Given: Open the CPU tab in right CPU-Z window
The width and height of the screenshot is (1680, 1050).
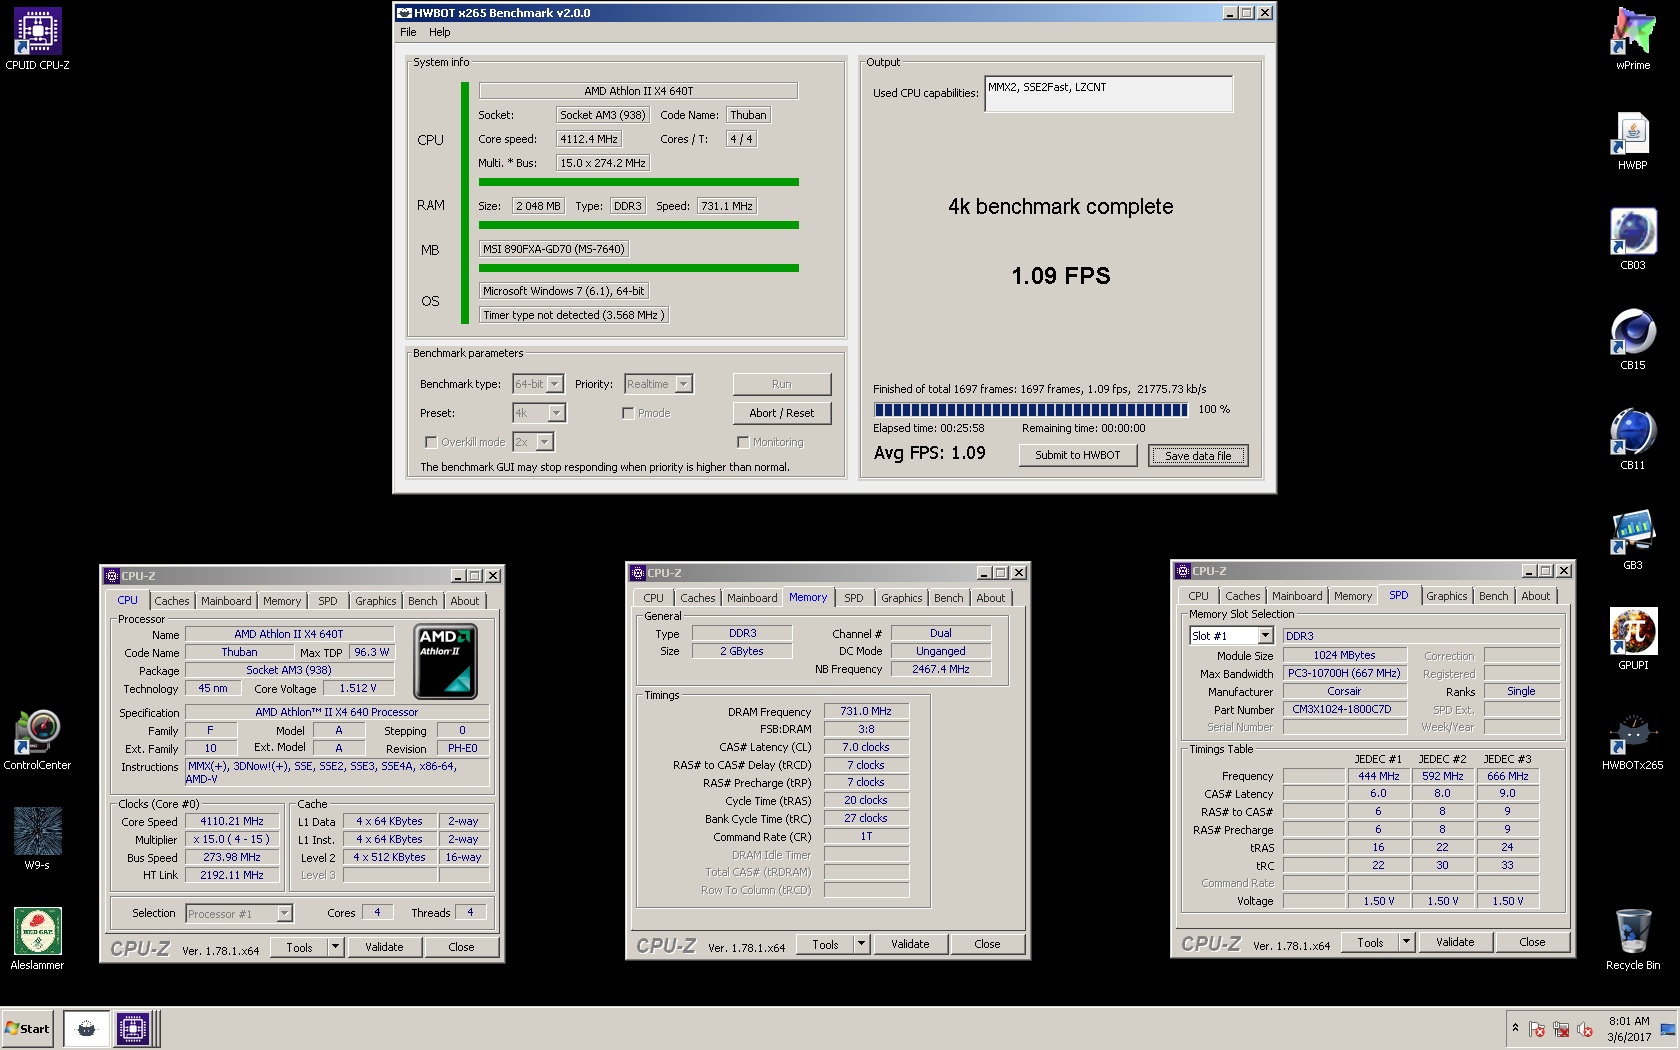Looking at the screenshot, I should [1198, 596].
